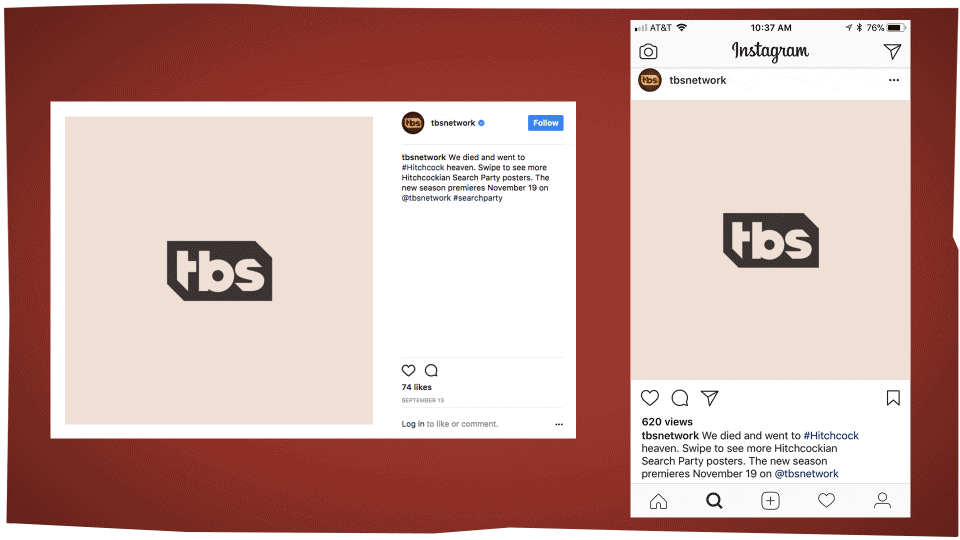This screenshot has height=540, width=960.
Task: Open direct messages paper plane icon at top
Action: [x=893, y=51]
